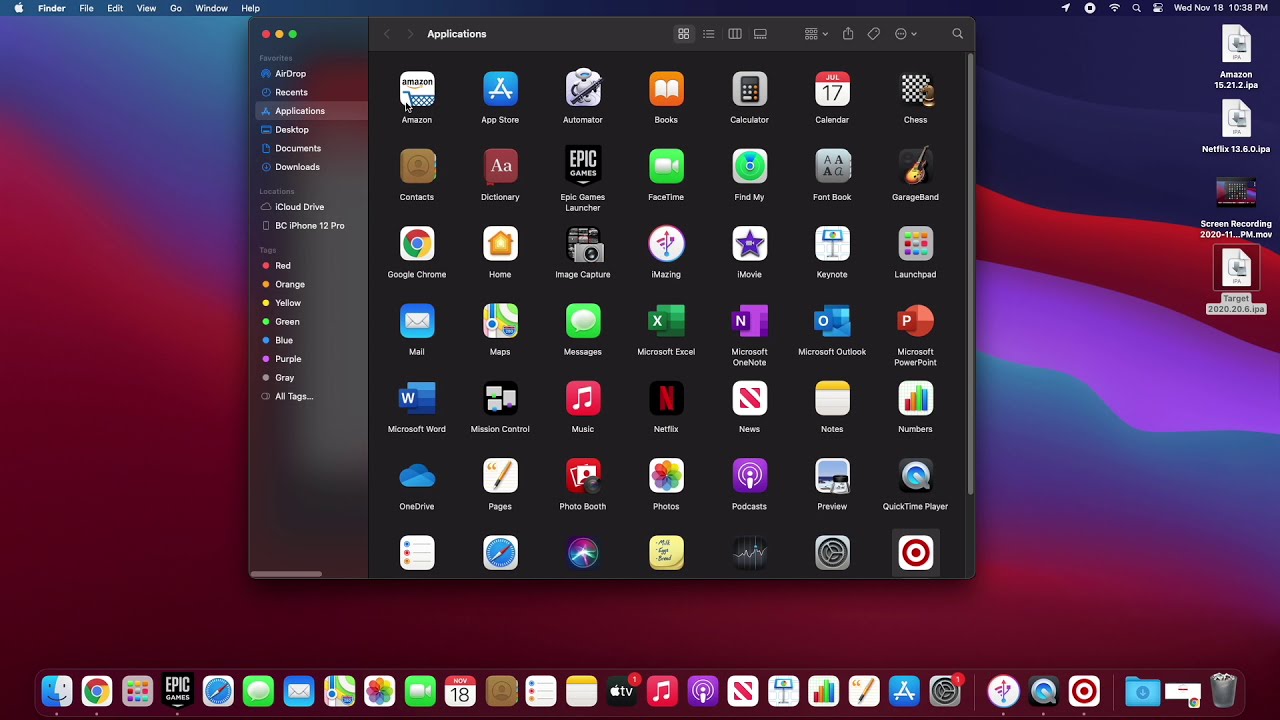Select the Image Capture app icon

click(x=583, y=244)
